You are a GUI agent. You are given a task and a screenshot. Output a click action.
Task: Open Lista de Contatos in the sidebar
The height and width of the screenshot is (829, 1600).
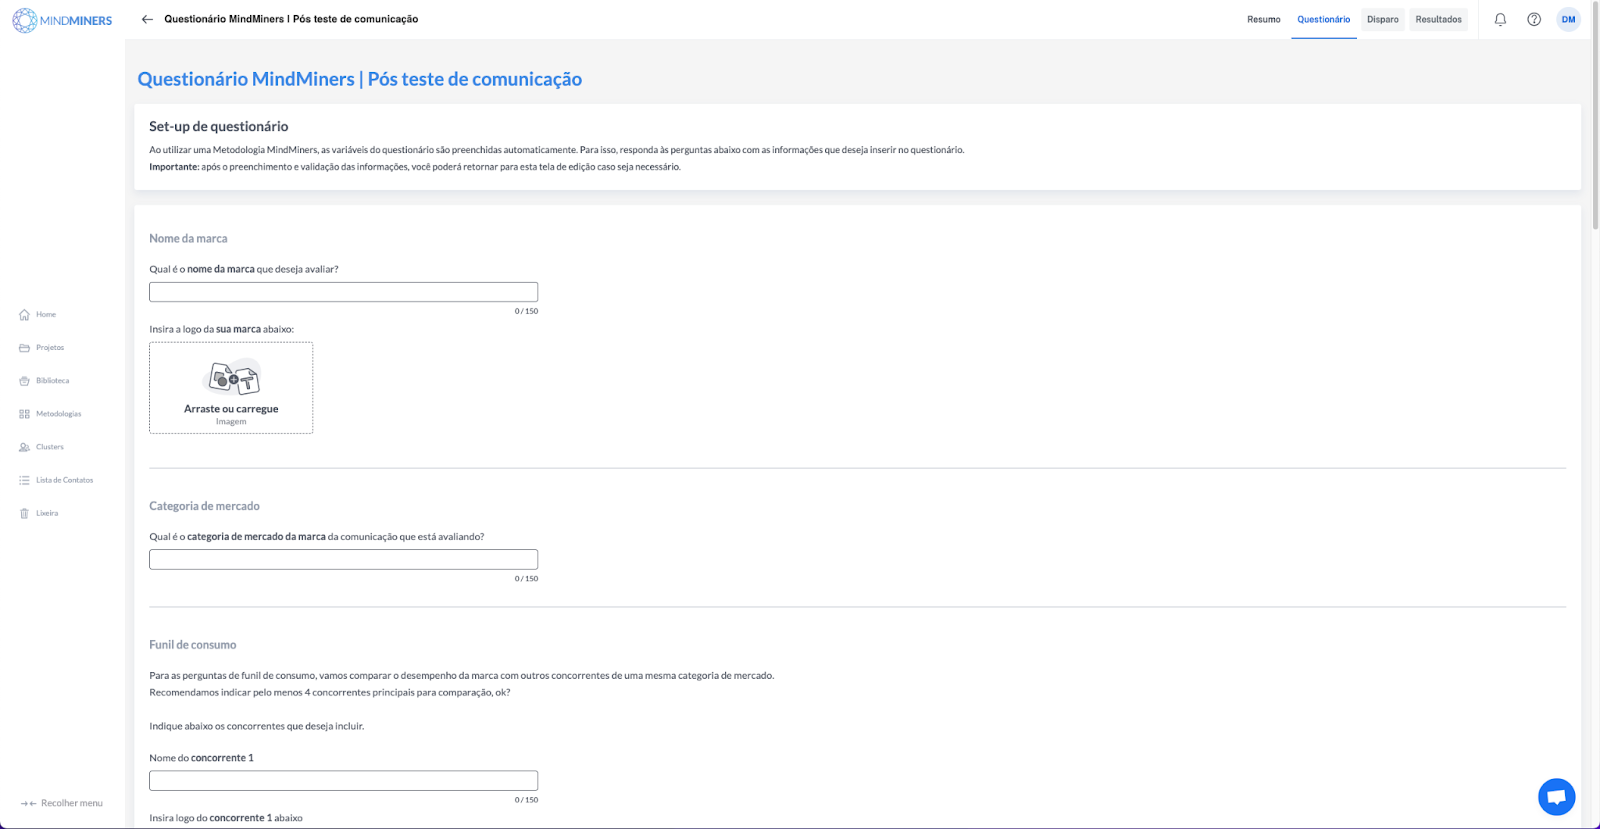coord(64,480)
